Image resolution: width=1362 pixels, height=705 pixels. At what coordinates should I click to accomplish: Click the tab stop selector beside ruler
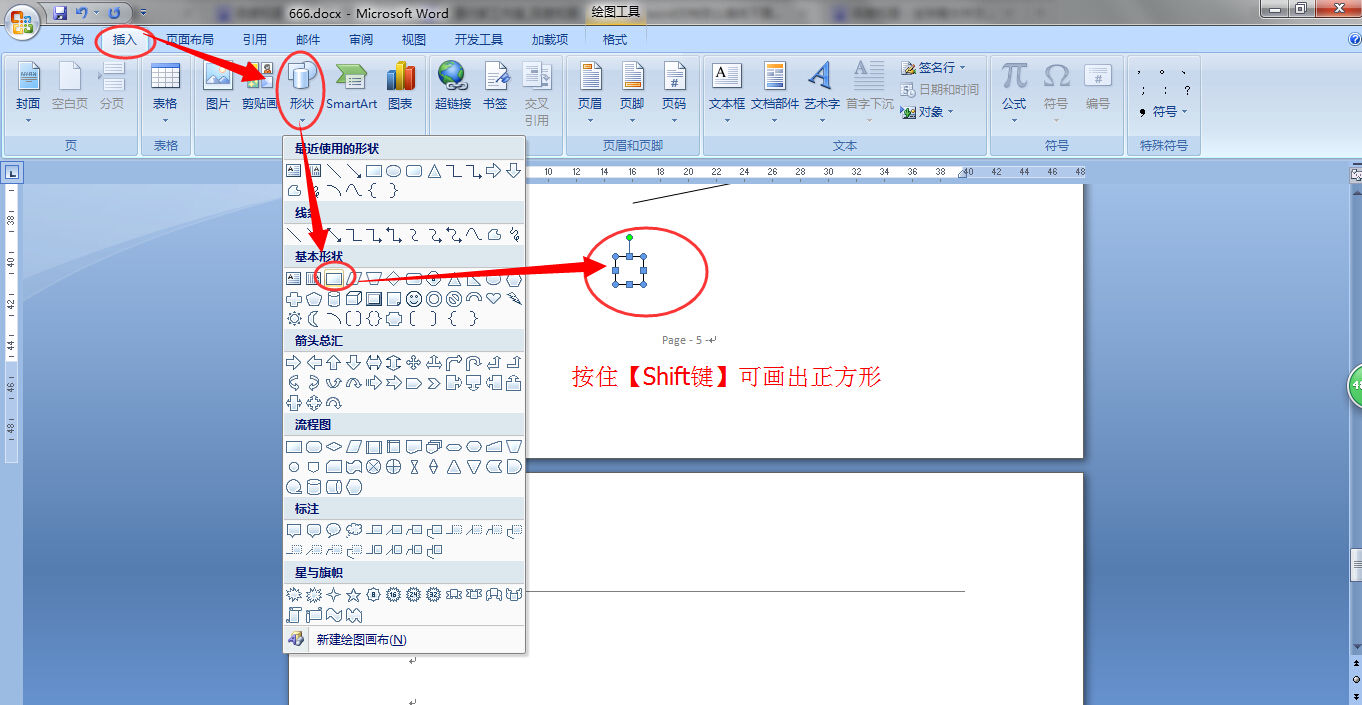pos(11,172)
